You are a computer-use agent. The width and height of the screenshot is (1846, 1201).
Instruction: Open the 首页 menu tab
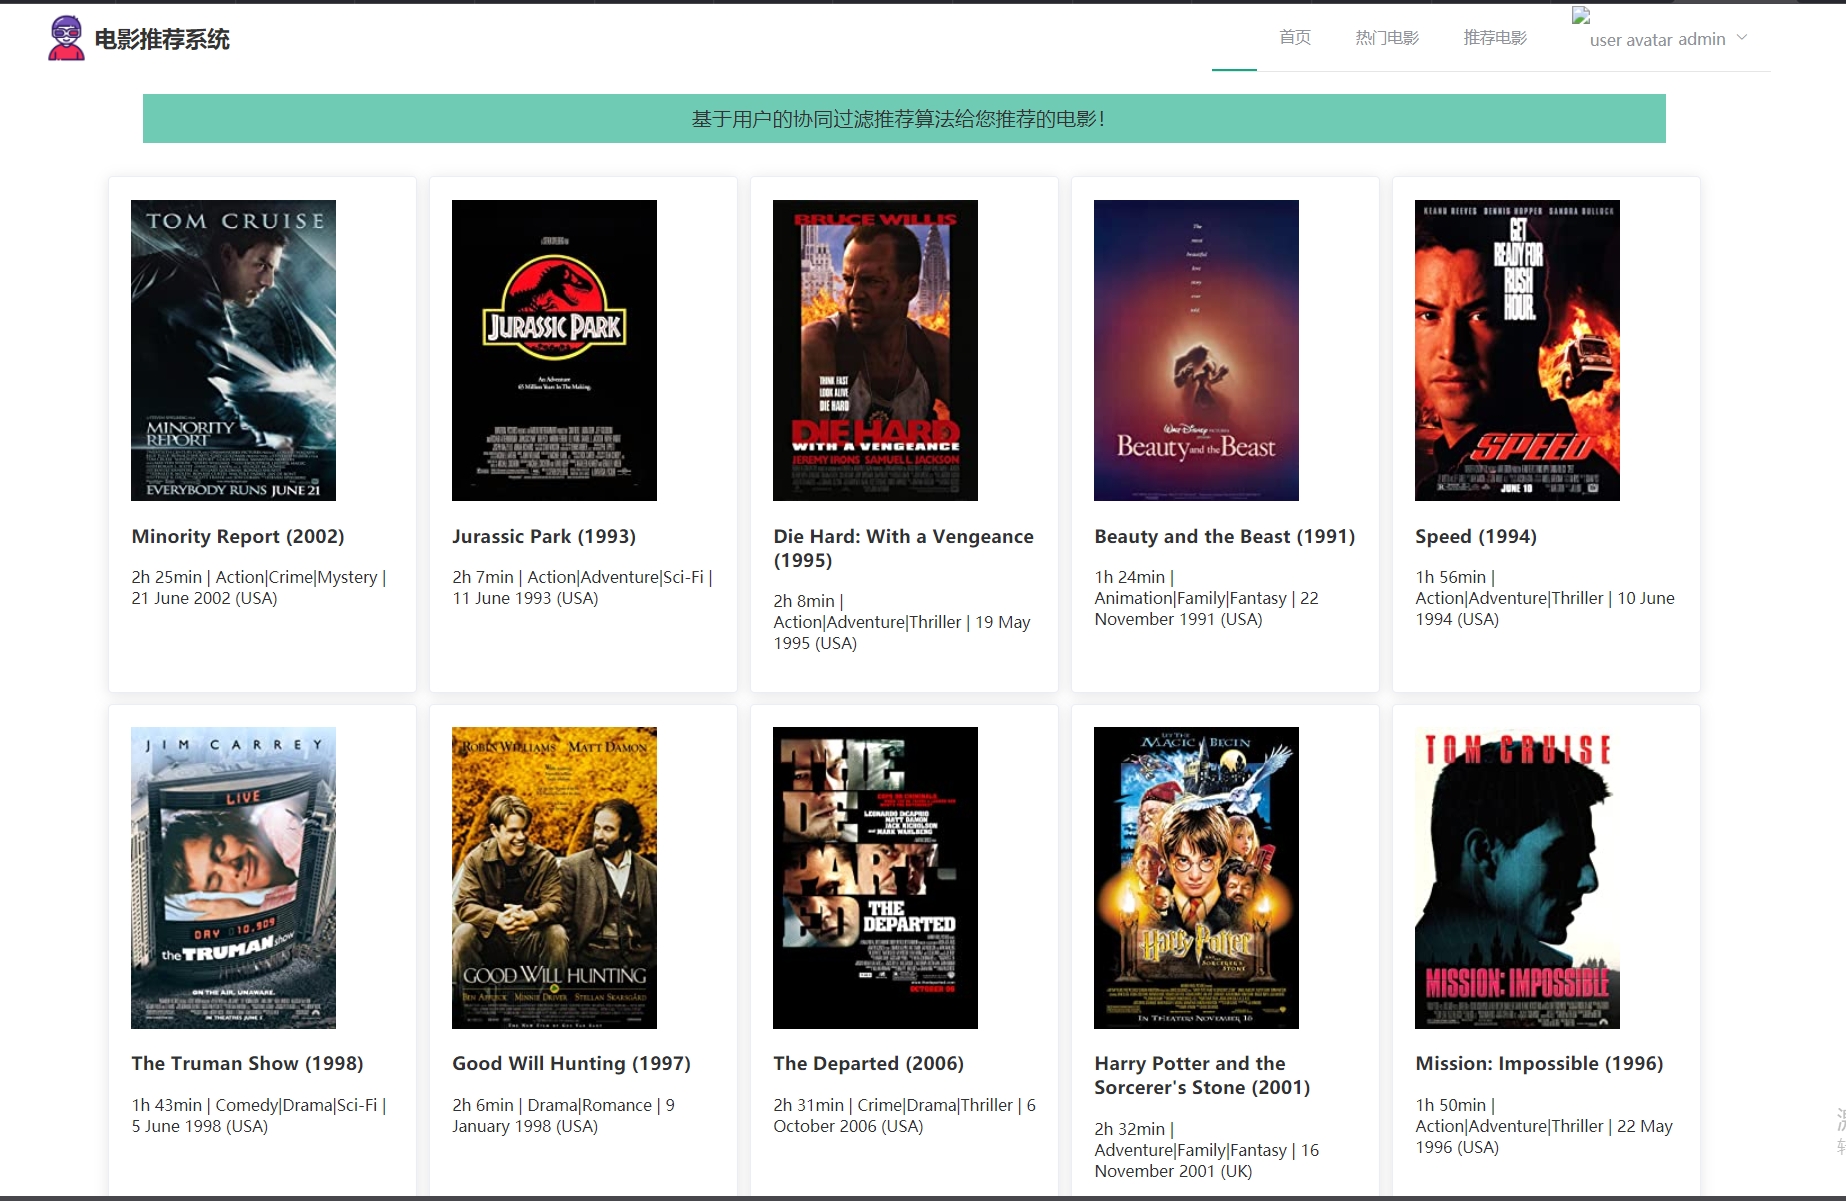1295,38
